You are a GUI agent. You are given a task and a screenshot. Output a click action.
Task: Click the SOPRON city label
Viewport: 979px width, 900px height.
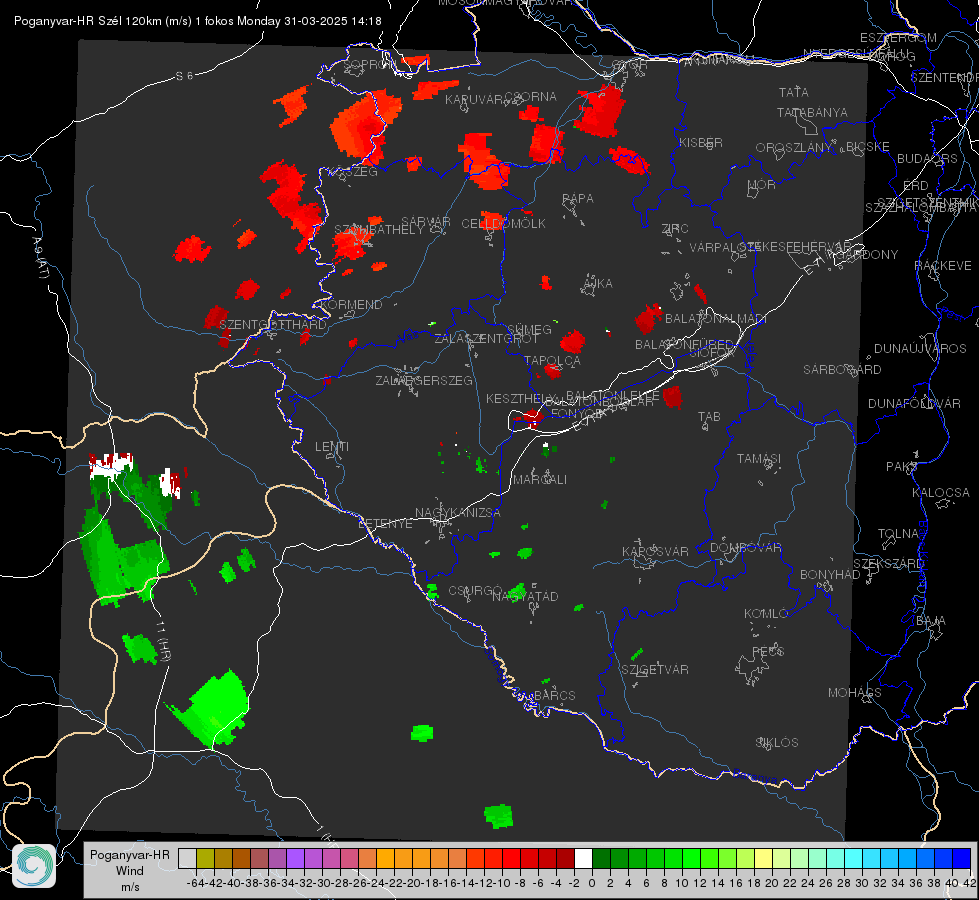(370, 64)
